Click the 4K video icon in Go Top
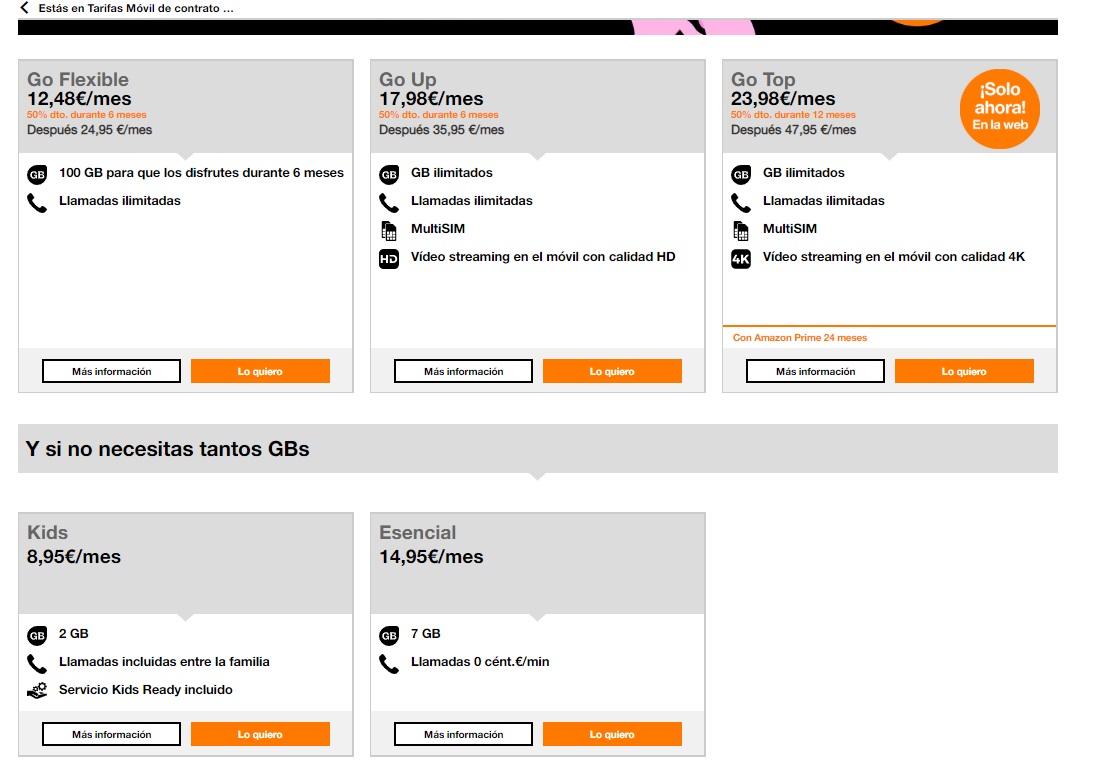Image resolution: width=1108 pixels, height=781 pixels. click(741, 259)
